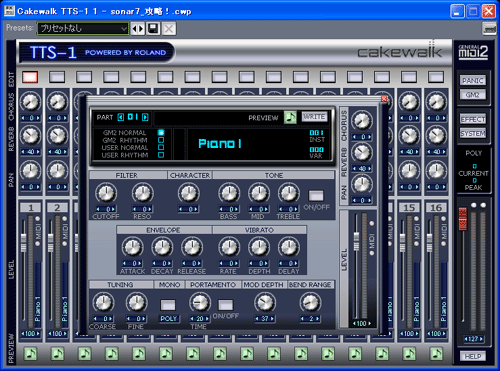Preview part 1 with its green note button

(30, 353)
